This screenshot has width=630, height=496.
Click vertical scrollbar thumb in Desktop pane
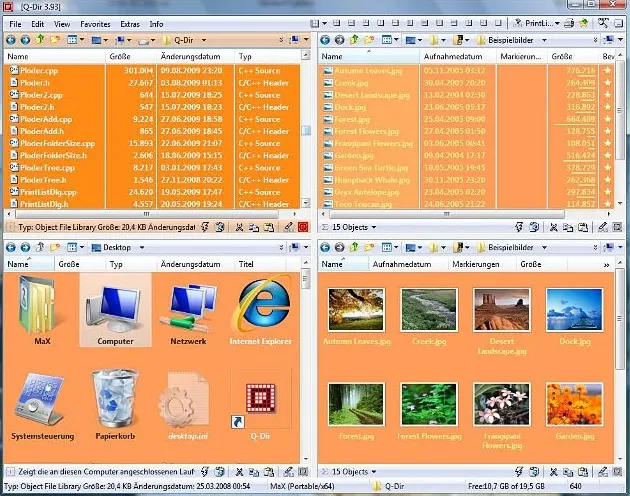[x=305, y=279]
